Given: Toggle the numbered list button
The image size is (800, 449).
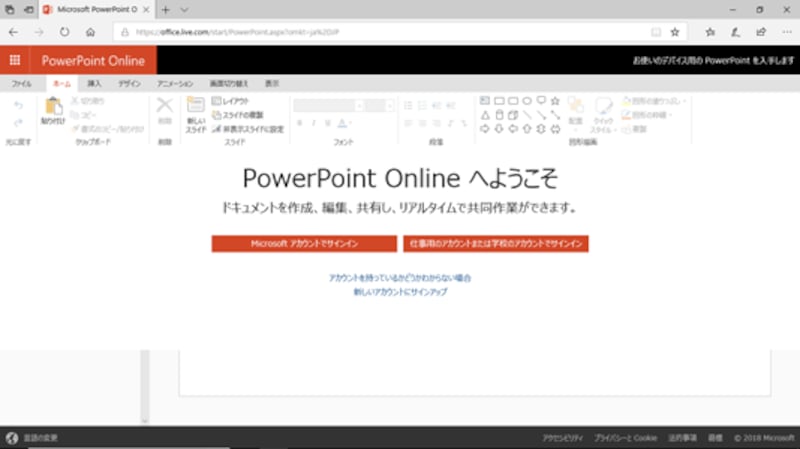Looking at the screenshot, I should click(x=422, y=106).
